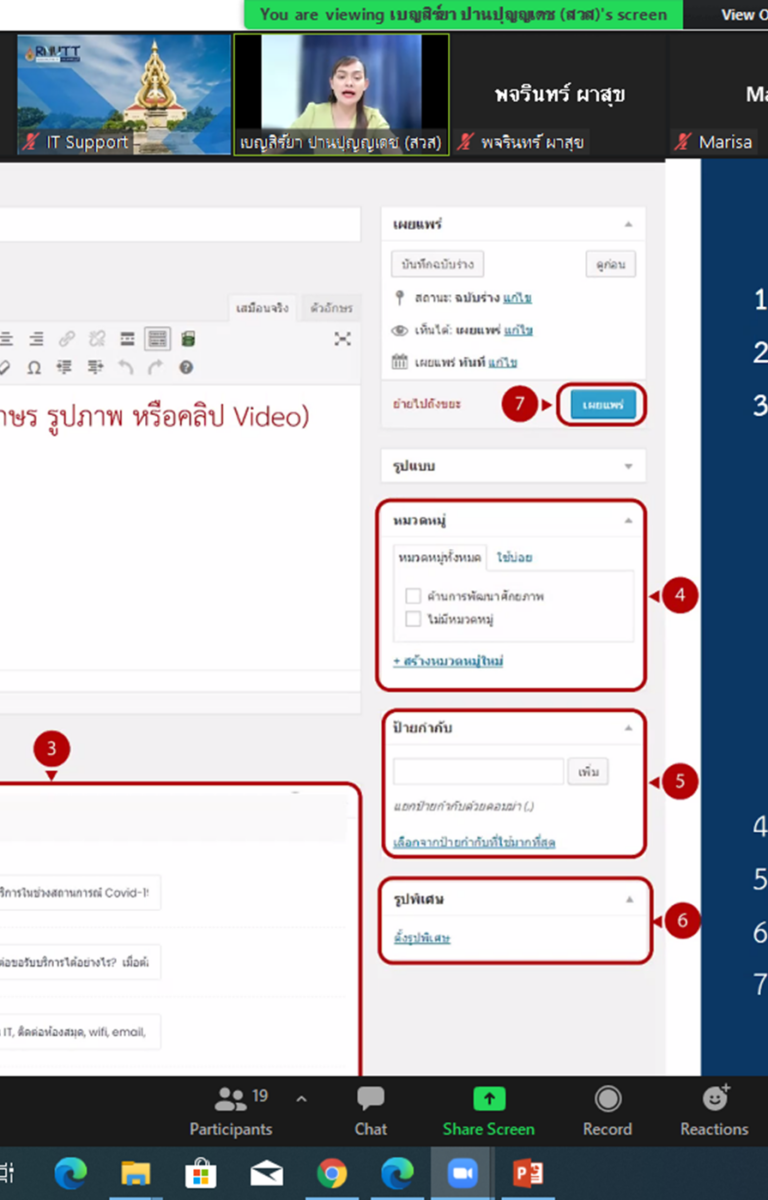Select IT Support video thumbnail
The image size is (768, 1200).
(x=124, y=95)
